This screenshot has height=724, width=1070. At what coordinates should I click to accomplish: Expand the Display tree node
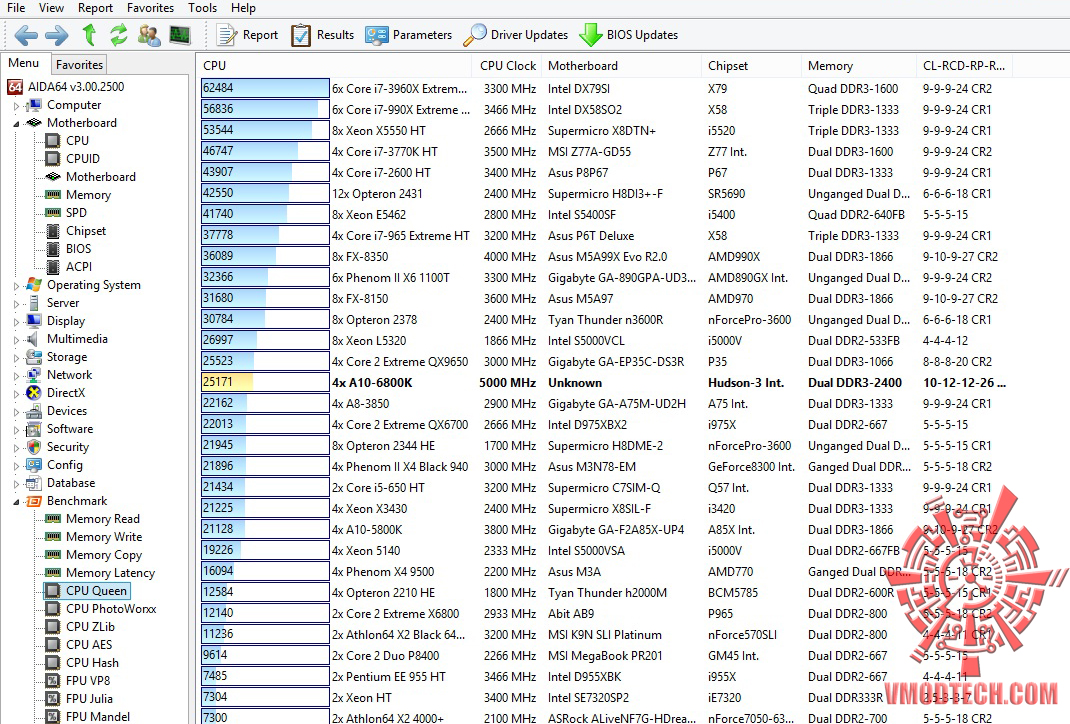click(16, 321)
